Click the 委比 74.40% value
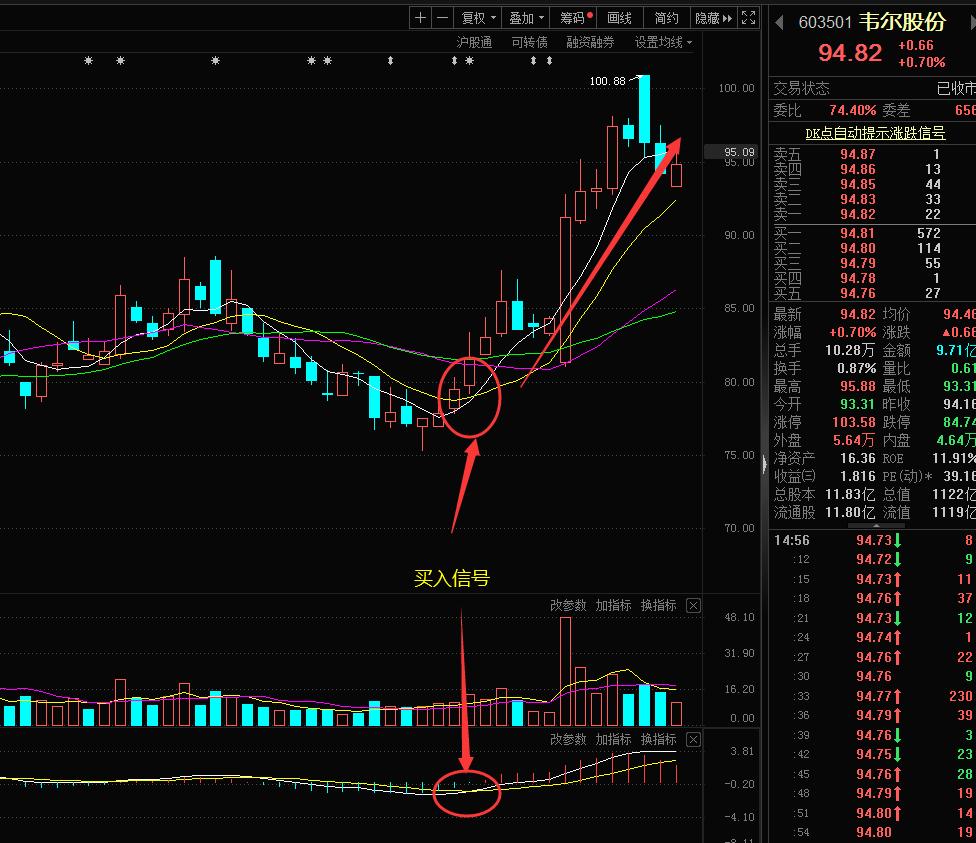Viewport: 976px width, 843px height. click(x=852, y=110)
